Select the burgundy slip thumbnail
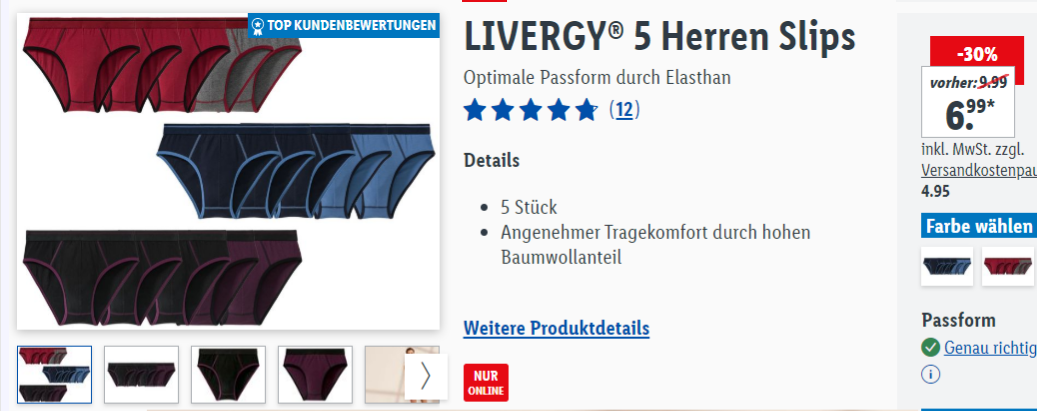This screenshot has height=411, width=1037. [315, 375]
